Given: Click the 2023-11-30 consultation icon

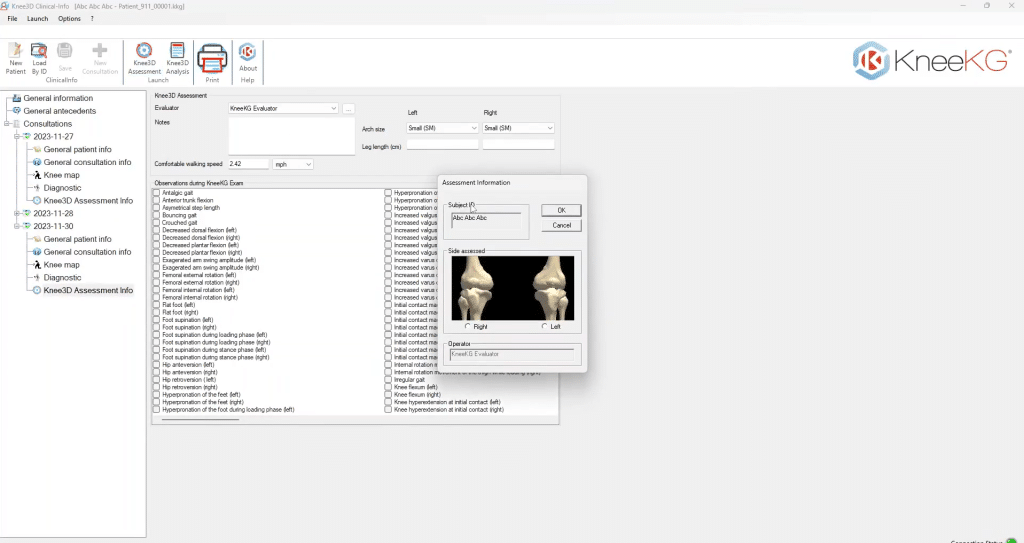Looking at the screenshot, I should 27,226.
